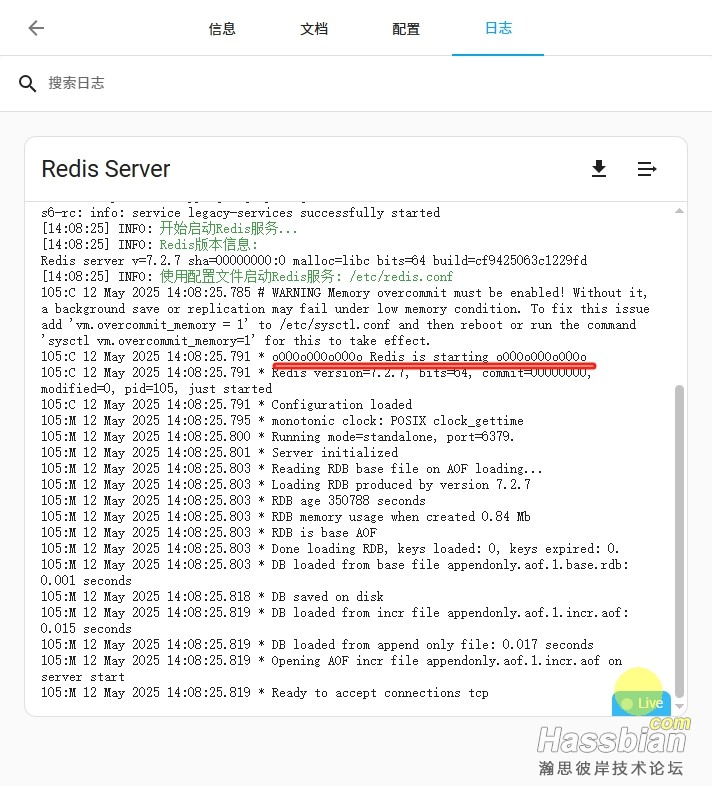Focus the 搜索日志 search field
Screen dimensions: 712x786
coord(300,83)
